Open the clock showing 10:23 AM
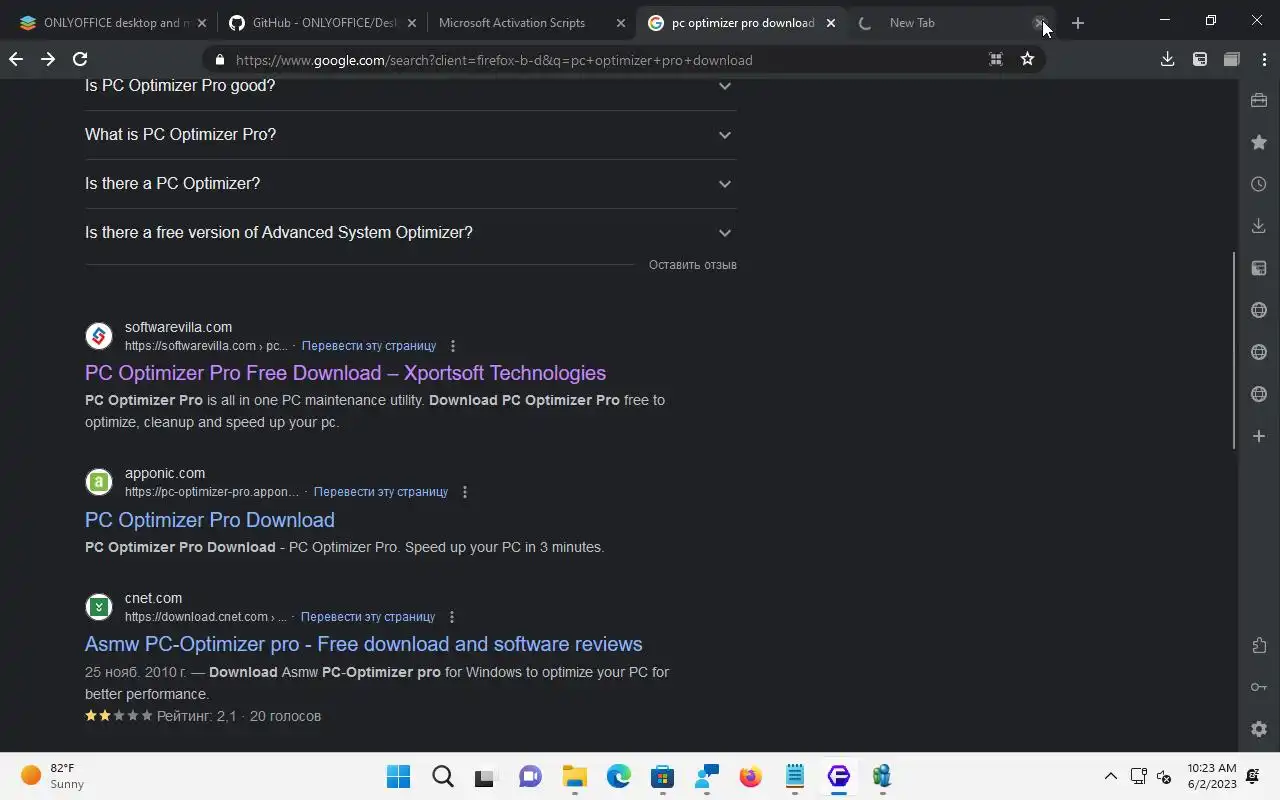The height and width of the screenshot is (800, 1280). 1212,776
